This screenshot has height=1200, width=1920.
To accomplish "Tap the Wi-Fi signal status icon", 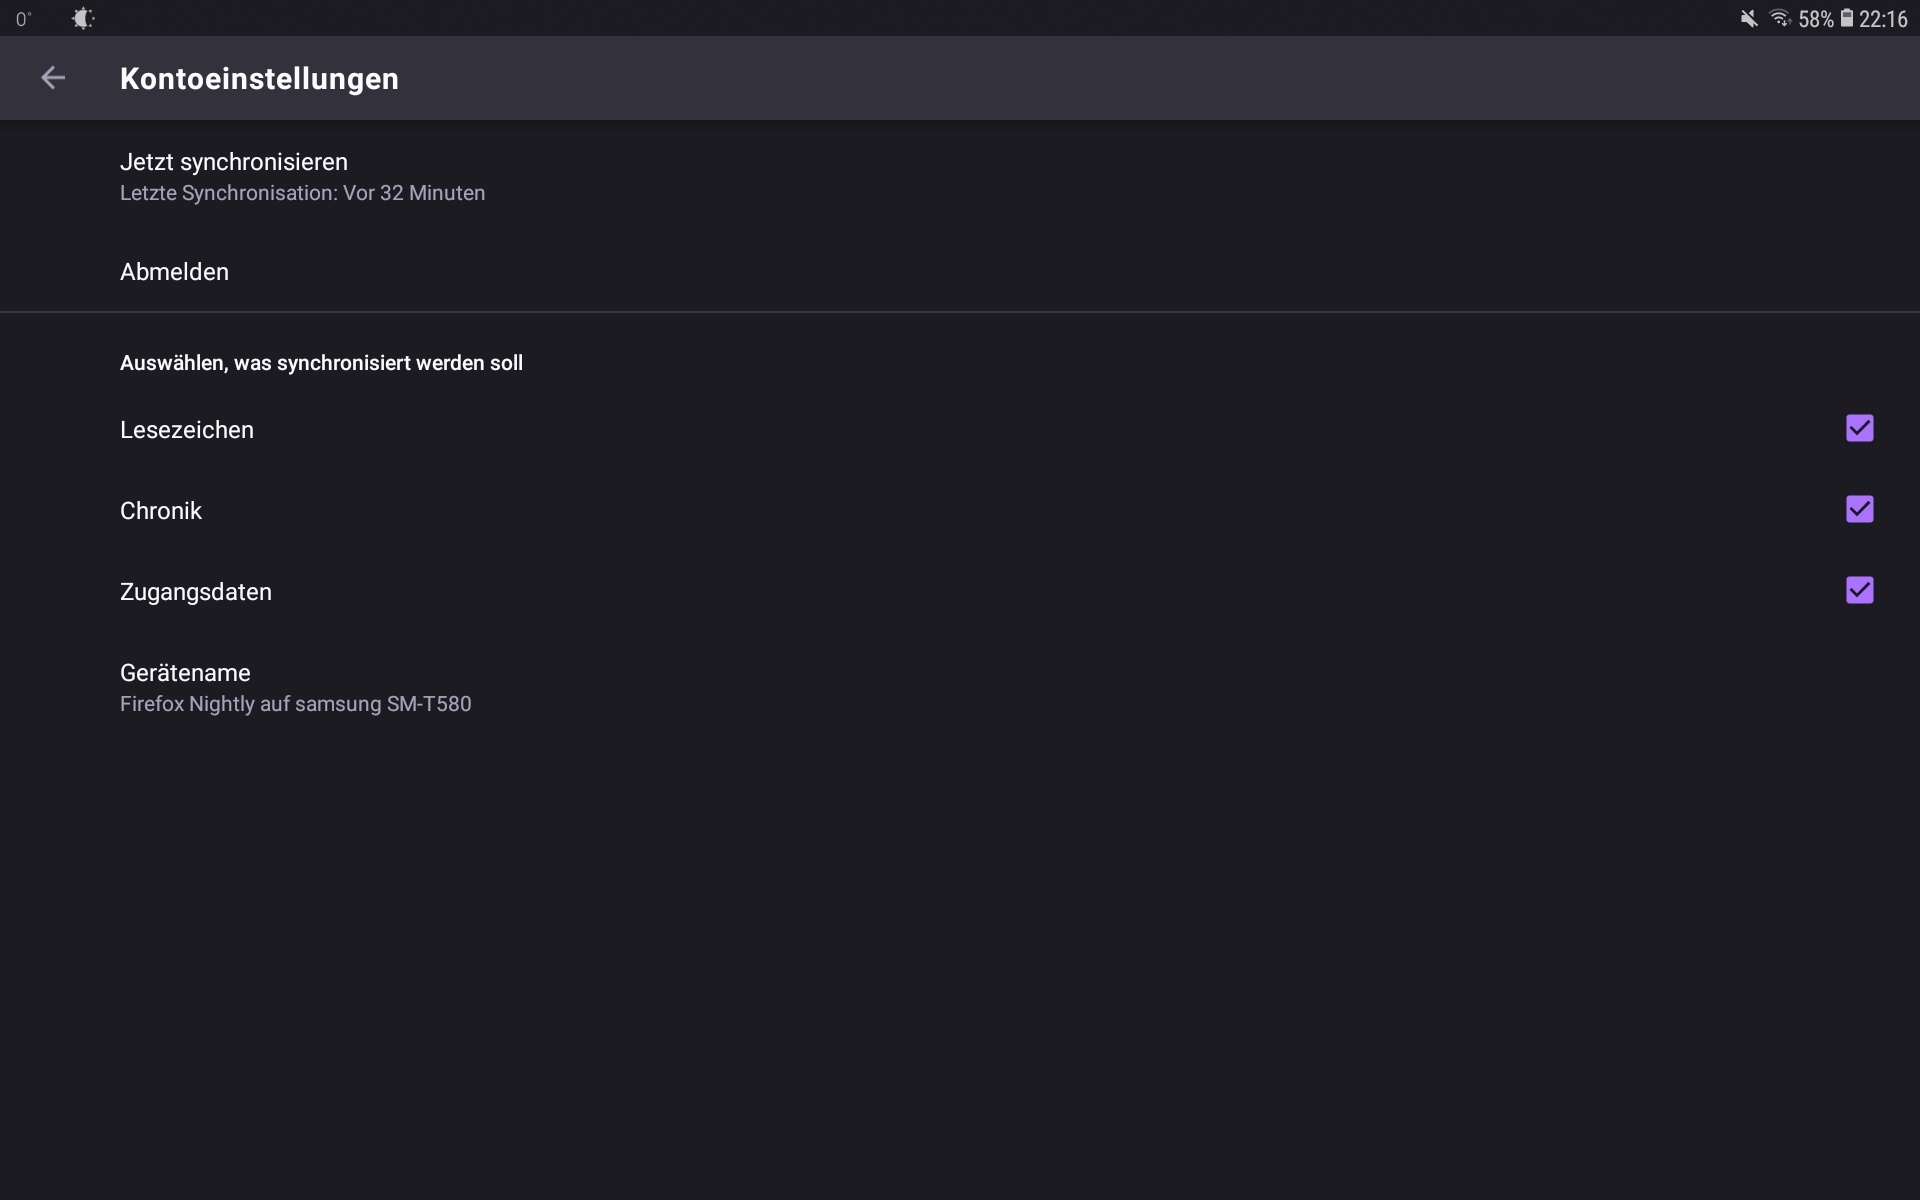I will 1780,19.
